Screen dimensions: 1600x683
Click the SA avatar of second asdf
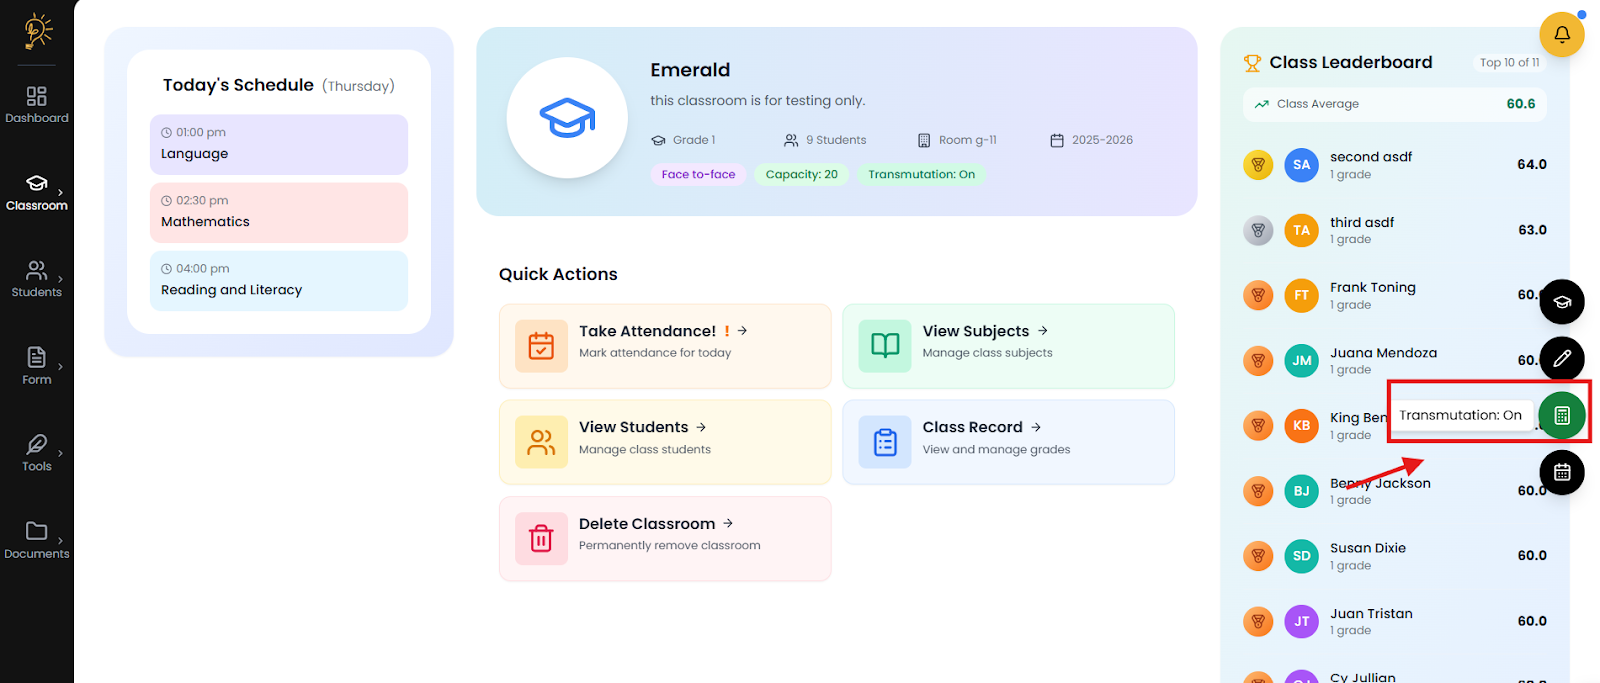tap(1301, 165)
